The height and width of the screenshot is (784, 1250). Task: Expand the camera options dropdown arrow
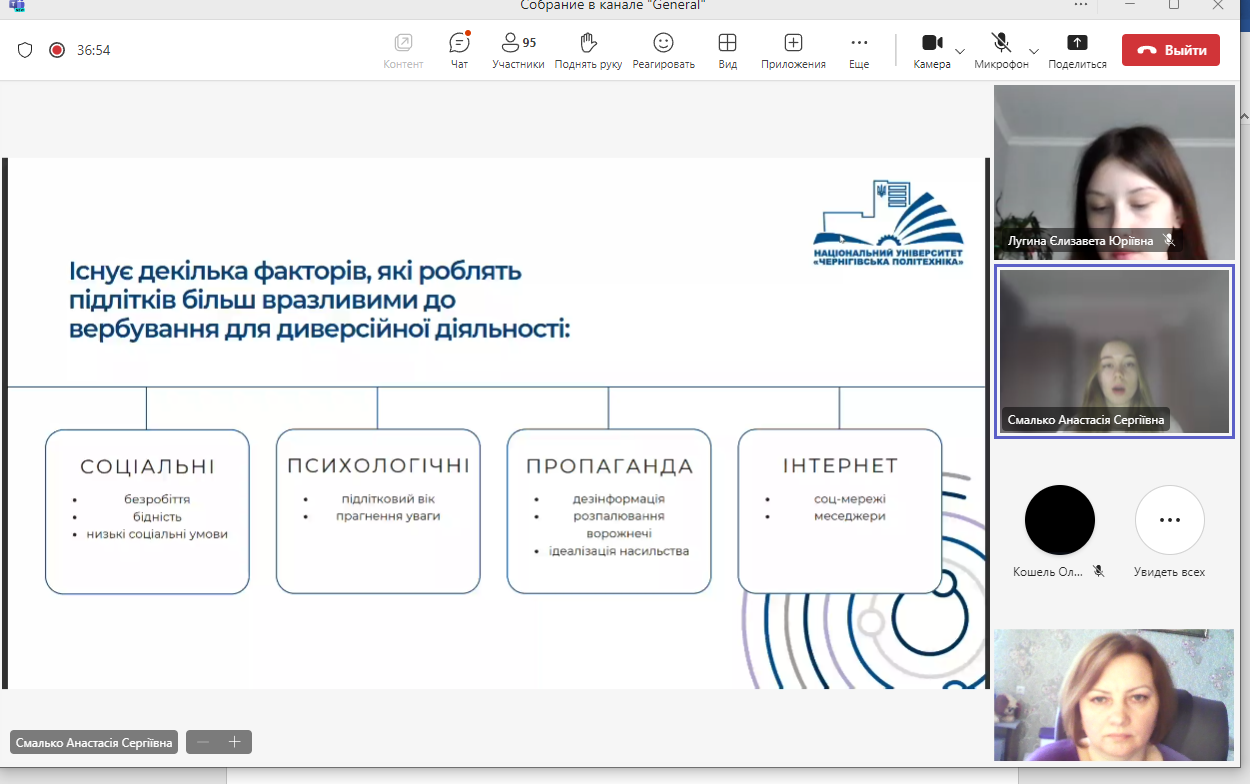coord(960,51)
